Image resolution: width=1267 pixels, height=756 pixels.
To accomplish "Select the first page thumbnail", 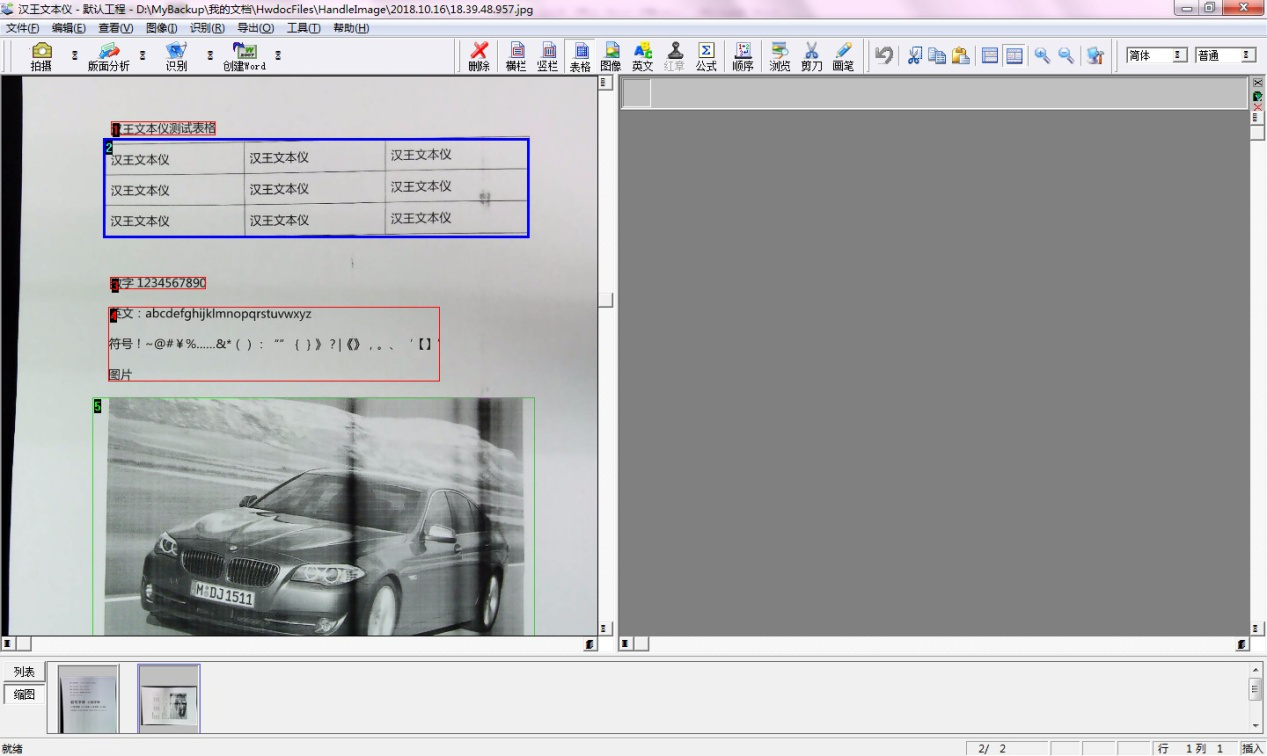I will 88,698.
